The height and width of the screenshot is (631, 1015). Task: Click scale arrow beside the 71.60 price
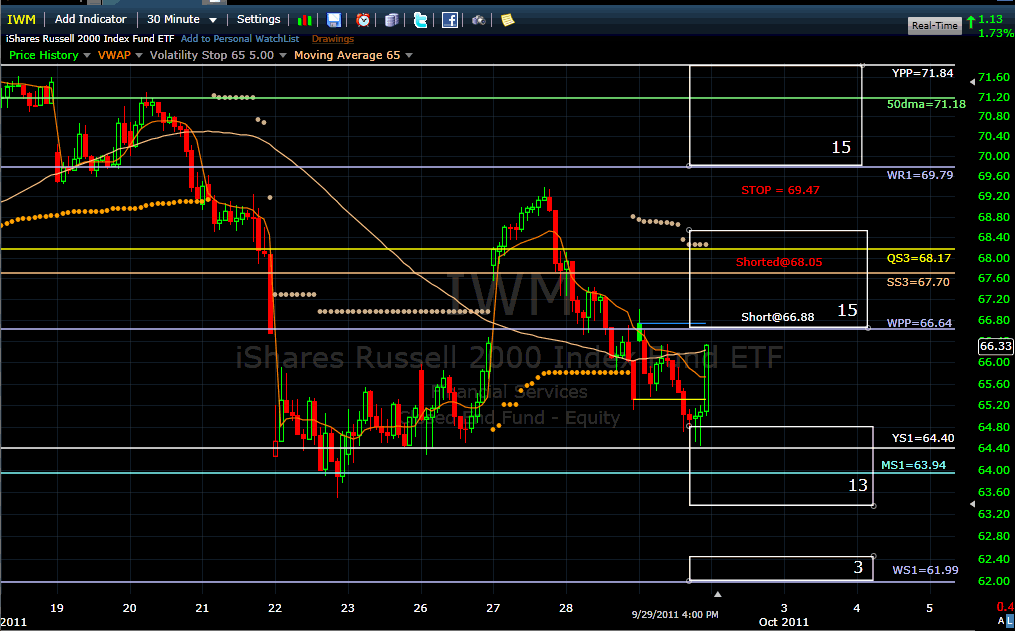pos(972,82)
